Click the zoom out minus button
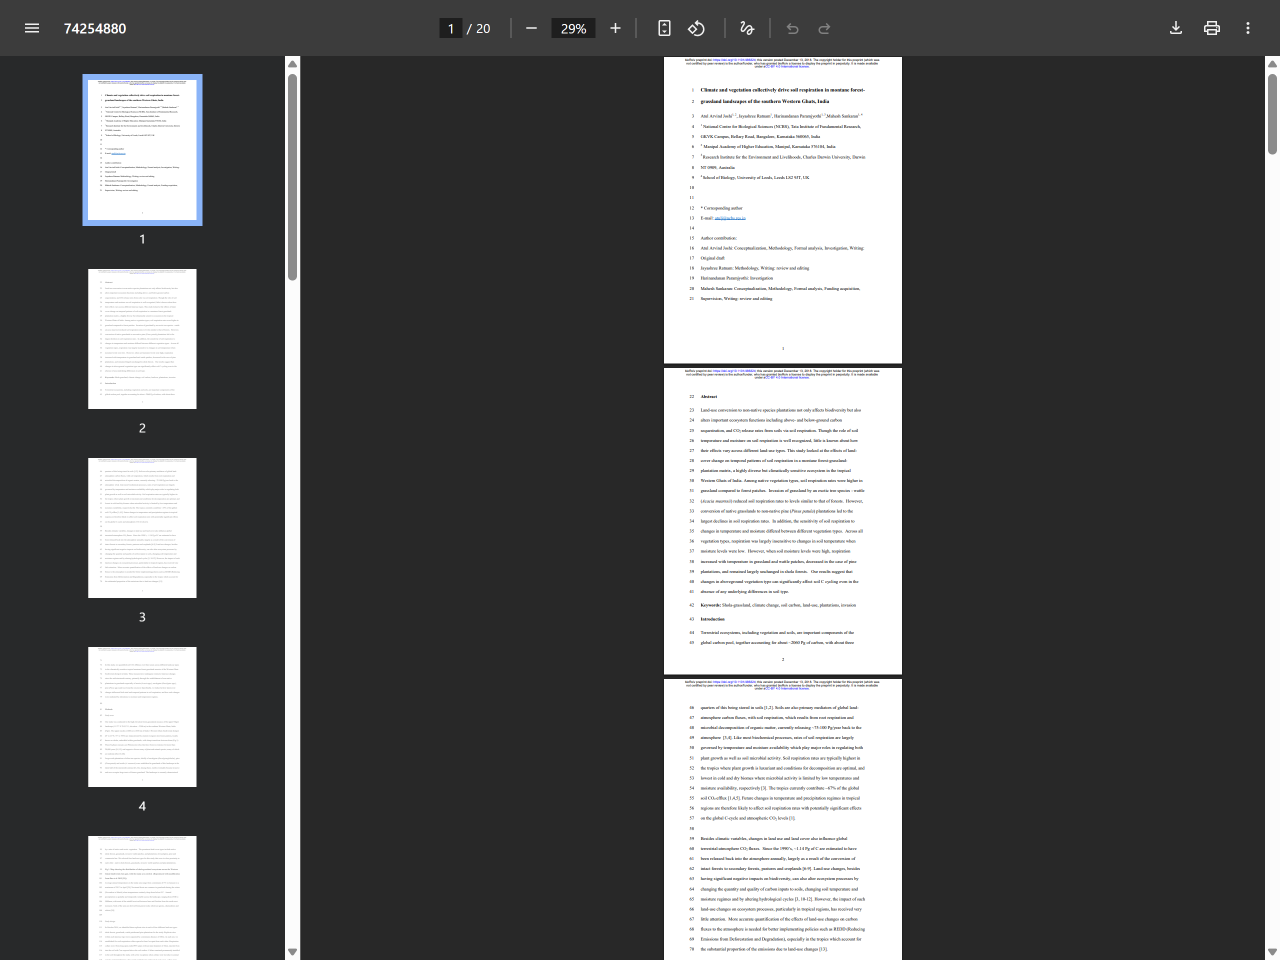 point(531,28)
